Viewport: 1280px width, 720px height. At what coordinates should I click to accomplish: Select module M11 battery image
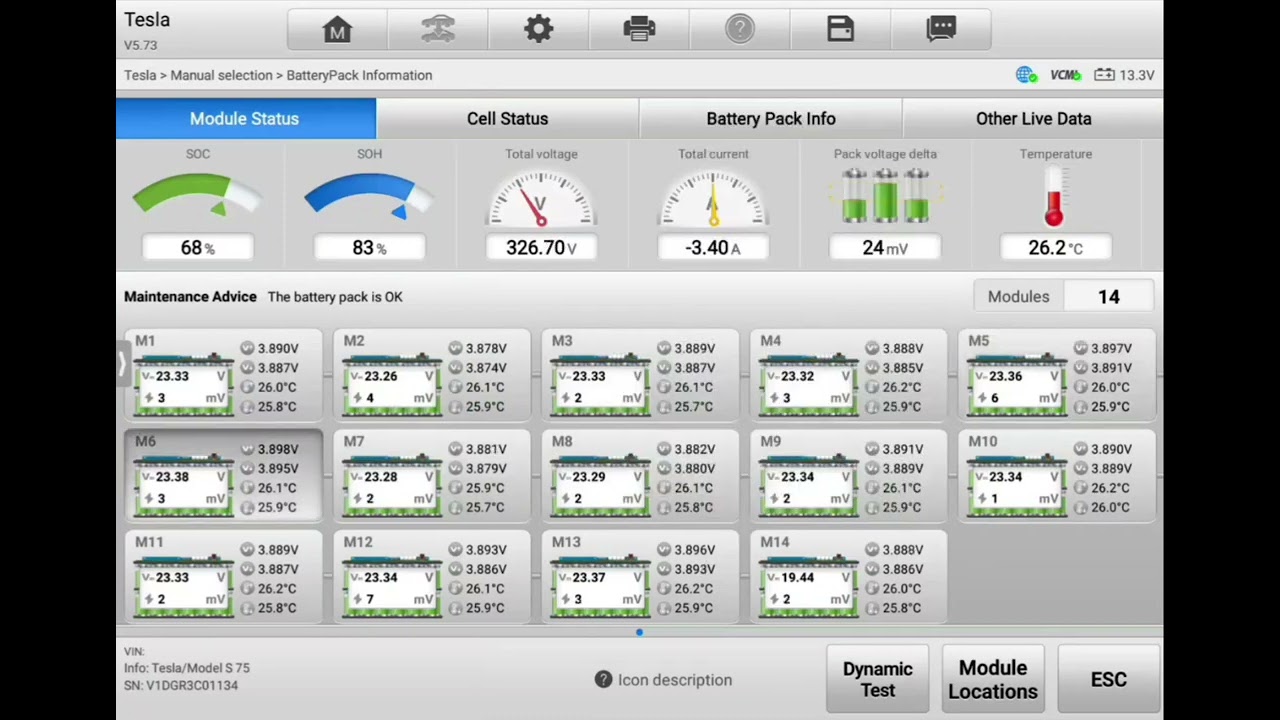click(x=183, y=586)
